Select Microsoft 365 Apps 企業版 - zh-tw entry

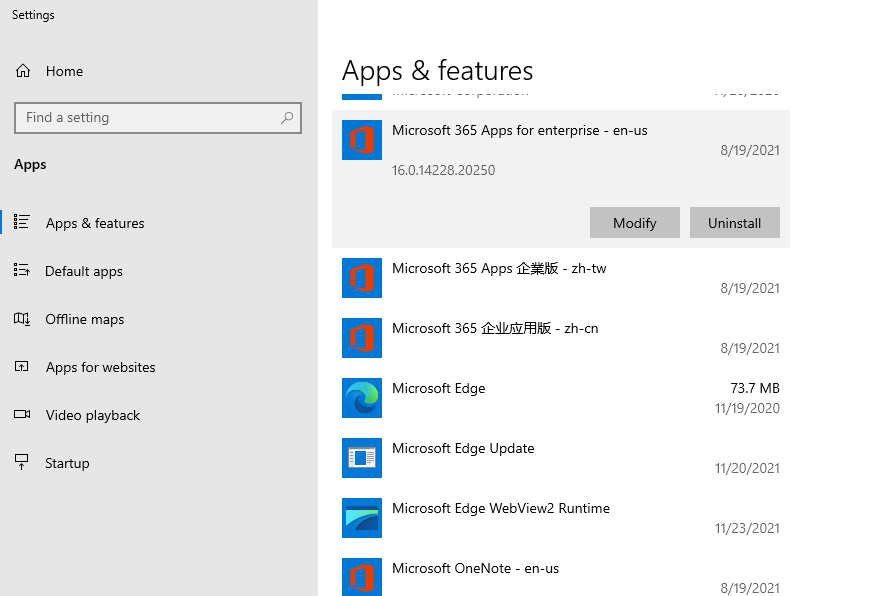(x=561, y=278)
